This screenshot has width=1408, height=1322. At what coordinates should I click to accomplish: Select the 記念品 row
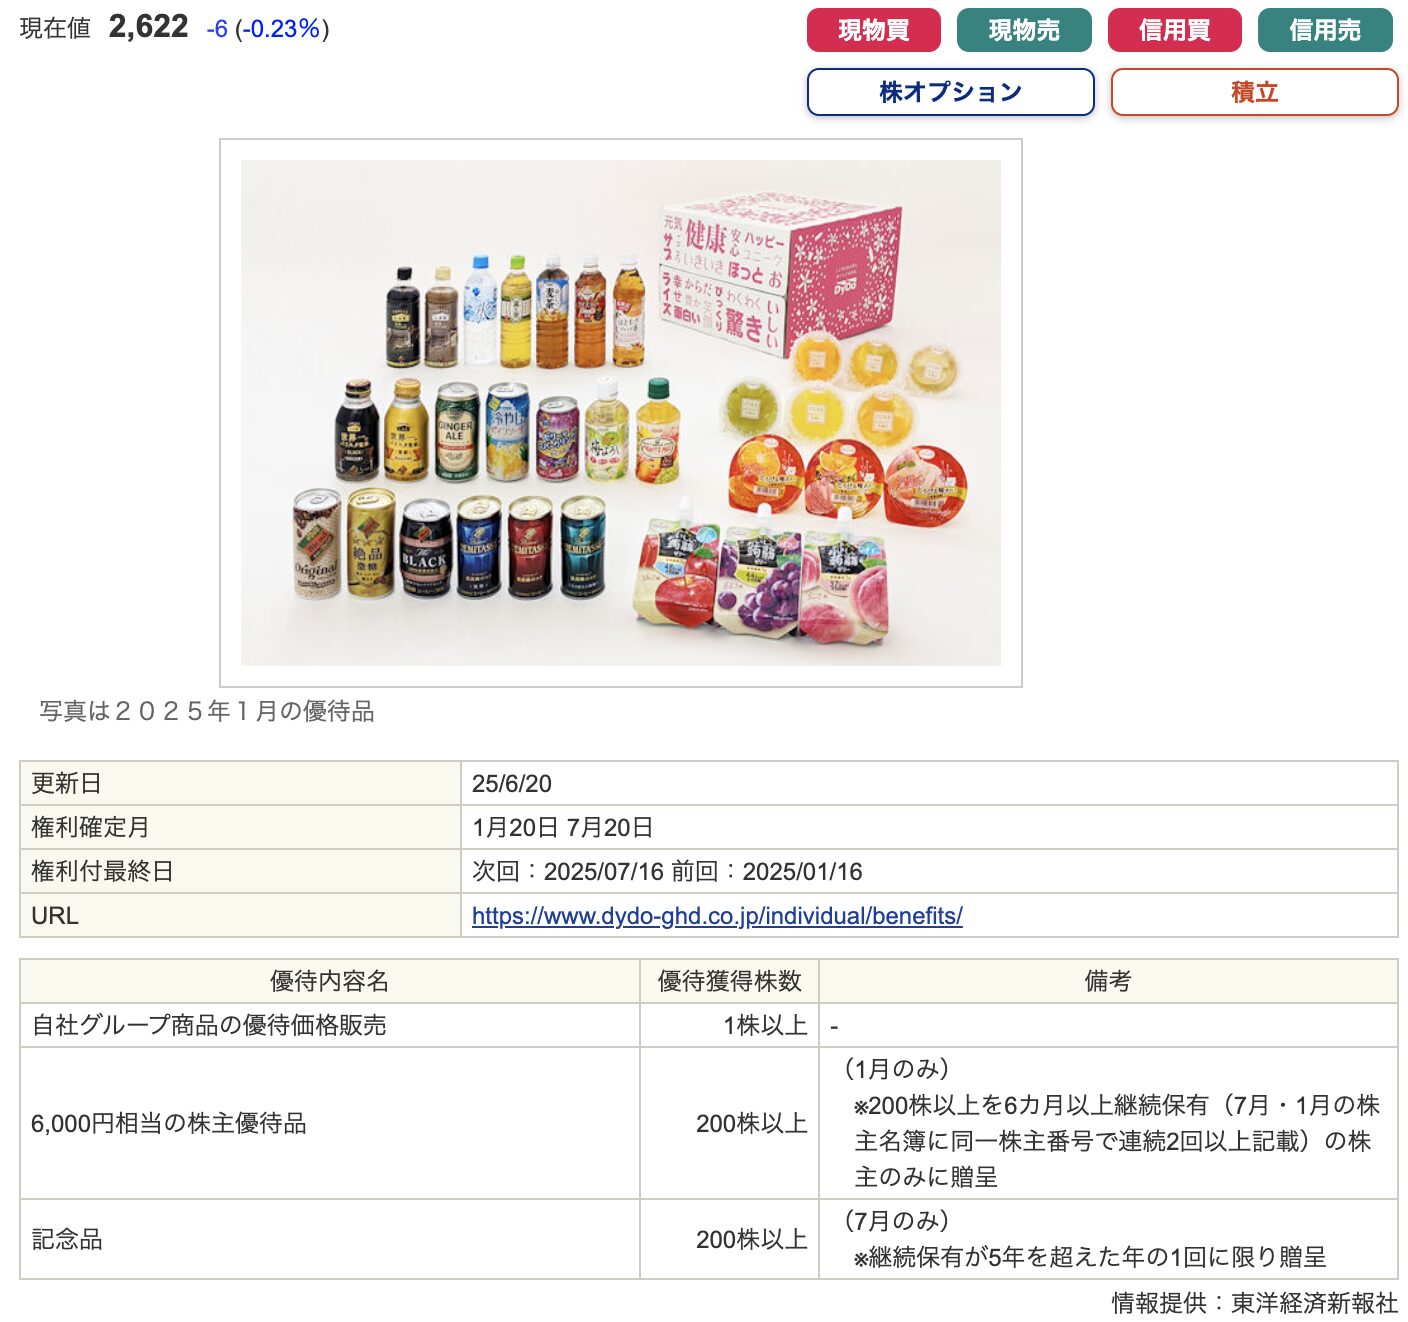pos(709,1240)
